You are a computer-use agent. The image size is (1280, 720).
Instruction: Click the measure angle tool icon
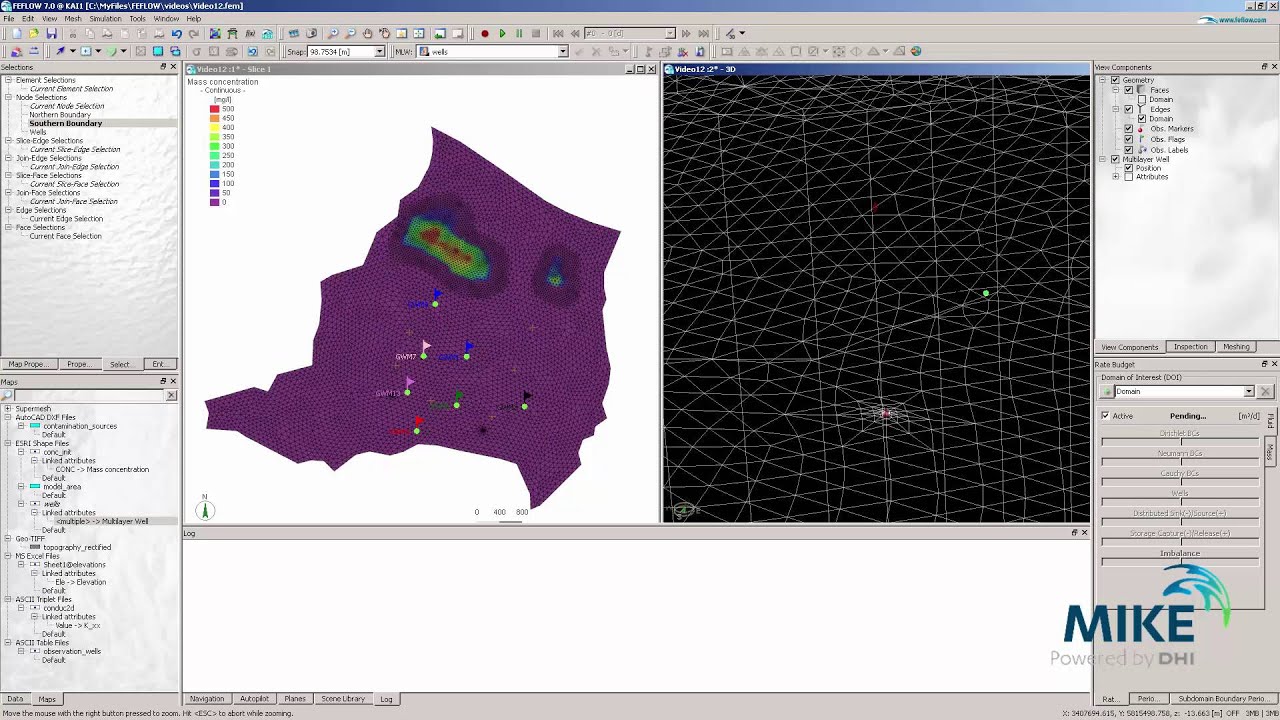(731, 33)
